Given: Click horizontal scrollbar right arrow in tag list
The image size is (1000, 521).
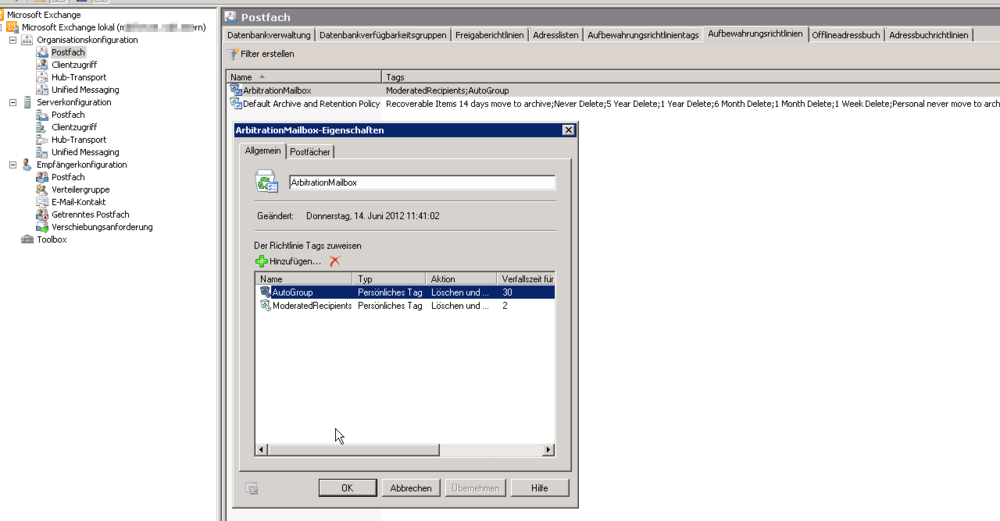Looking at the screenshot, I should coord(548,450).
